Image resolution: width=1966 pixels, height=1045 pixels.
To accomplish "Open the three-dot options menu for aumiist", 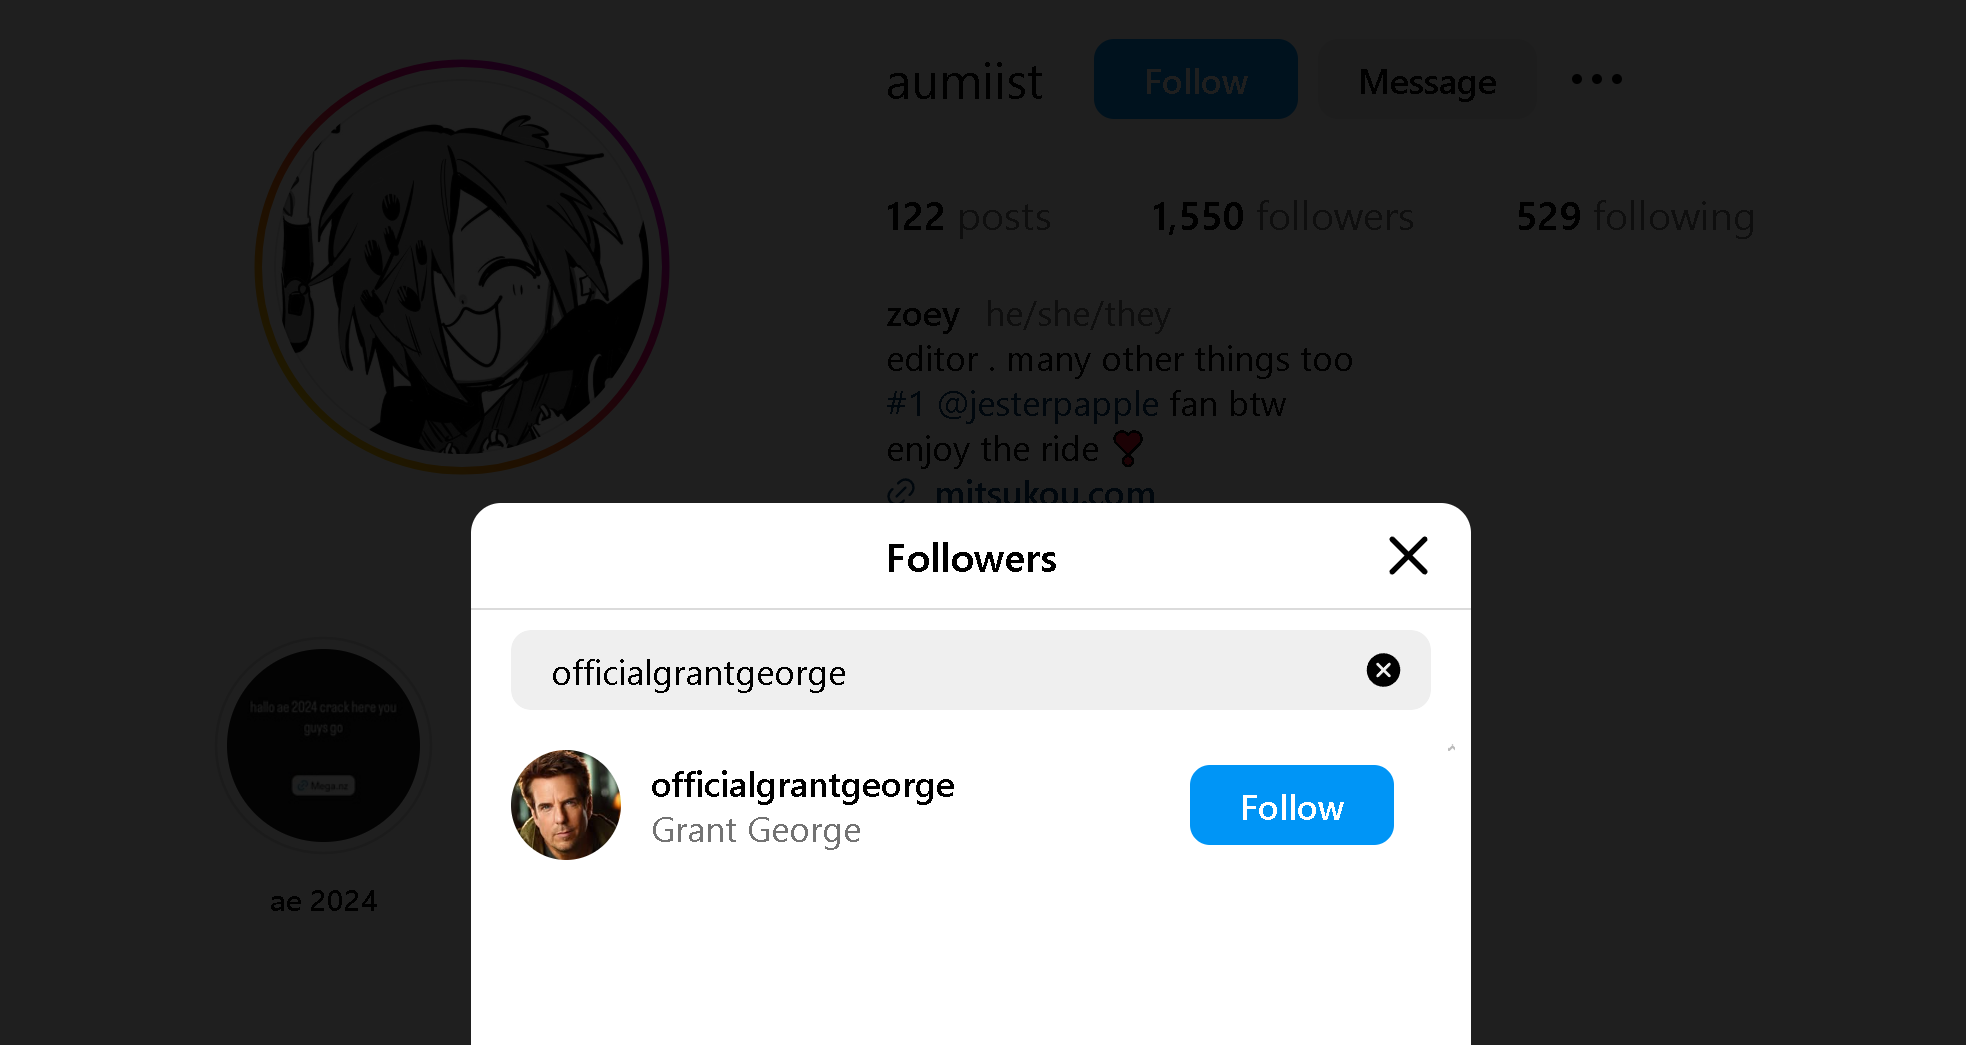I will point(1596,79).
